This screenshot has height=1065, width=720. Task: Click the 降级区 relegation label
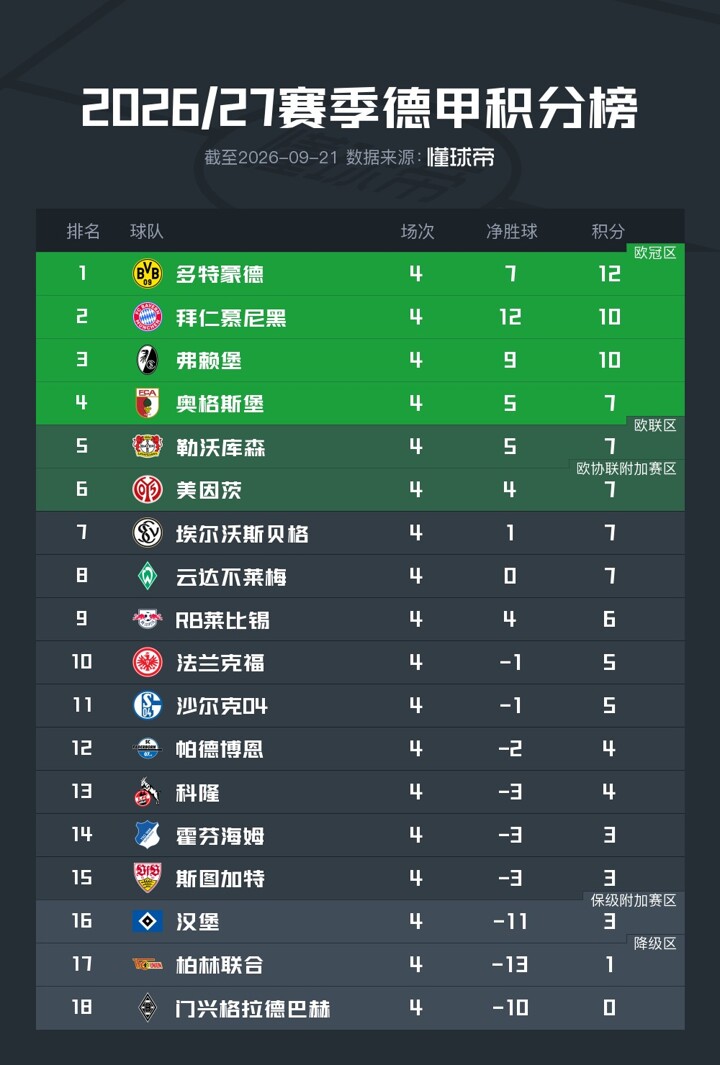click(x=655, y=943)
